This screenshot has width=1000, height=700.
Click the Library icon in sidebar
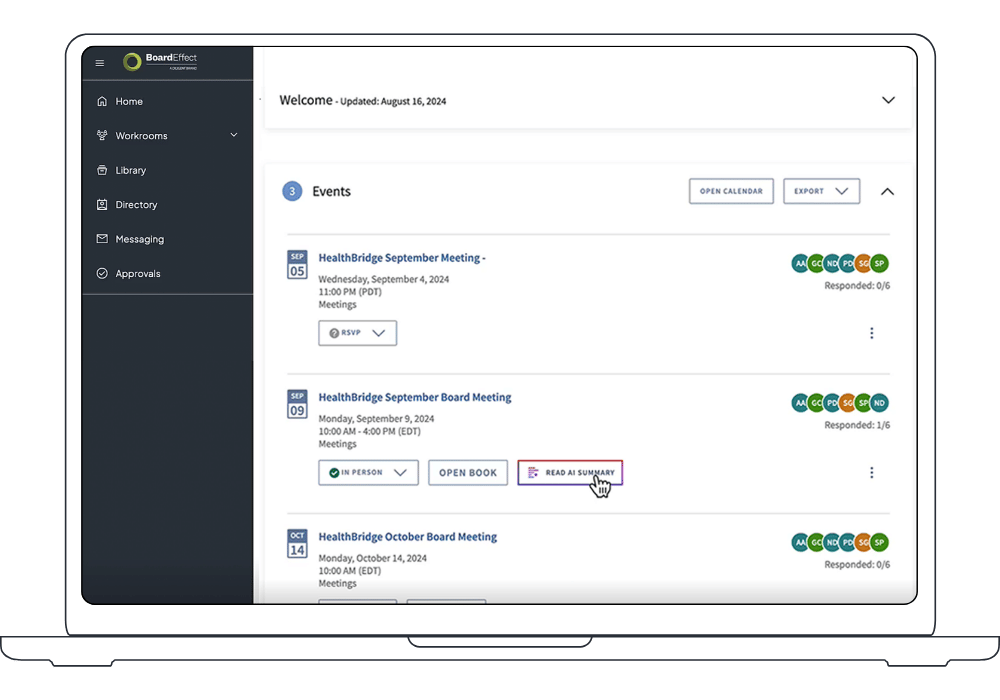point(102,170)
